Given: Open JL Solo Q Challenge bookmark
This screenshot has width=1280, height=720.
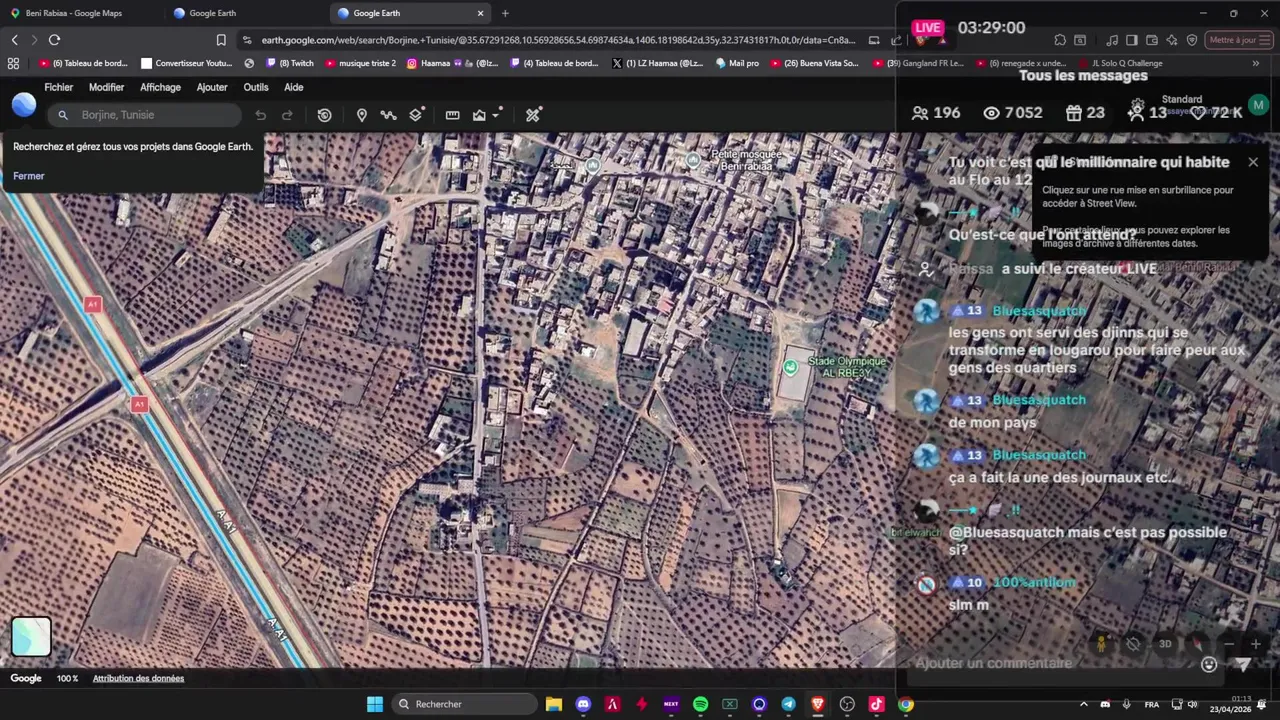Looking at the screenshot, I should [1120, 63].
